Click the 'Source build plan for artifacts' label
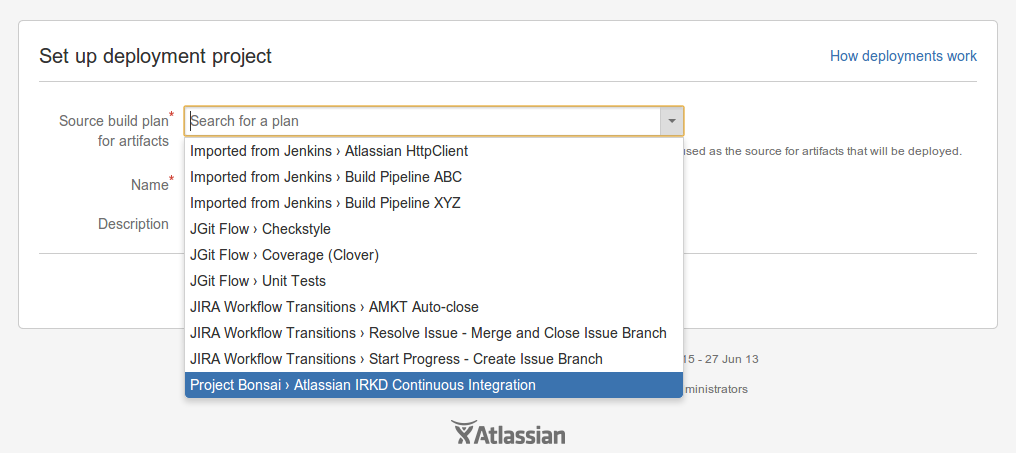Screen dimensions: 1016x453 click(x=114, y=131)
